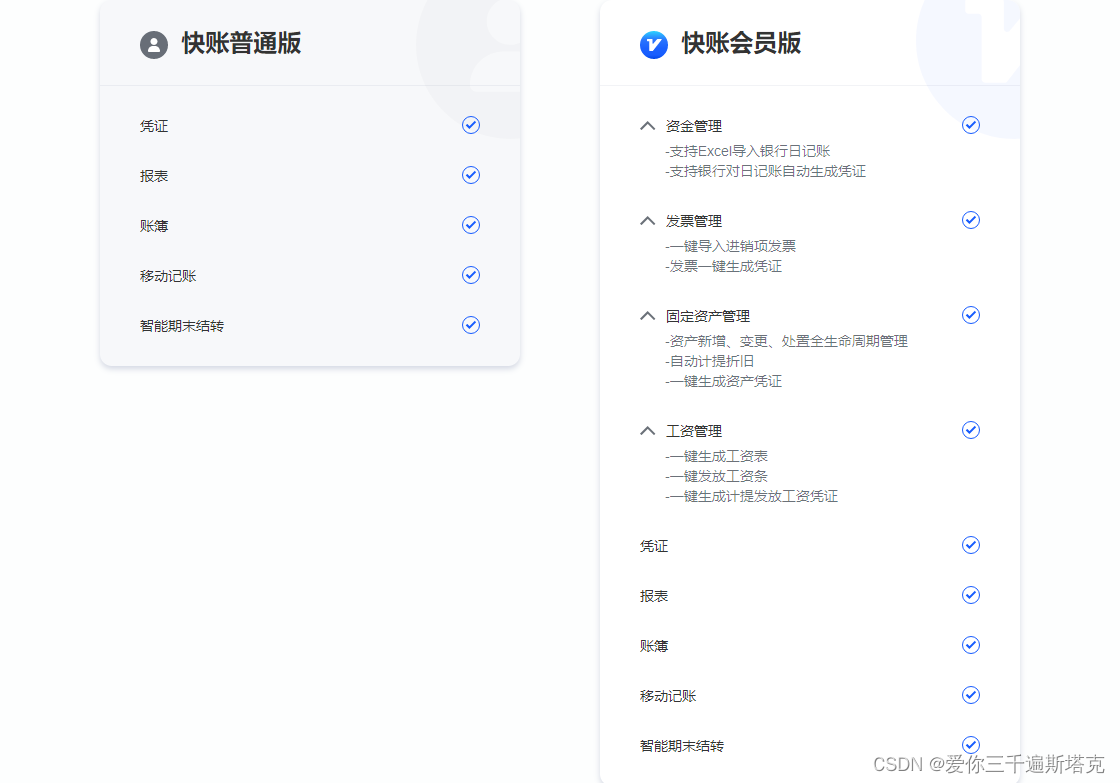1120x783 pixels.
Task: Click the 智能期末结转 label in 快账普通版
Action: tap(182, 326)
